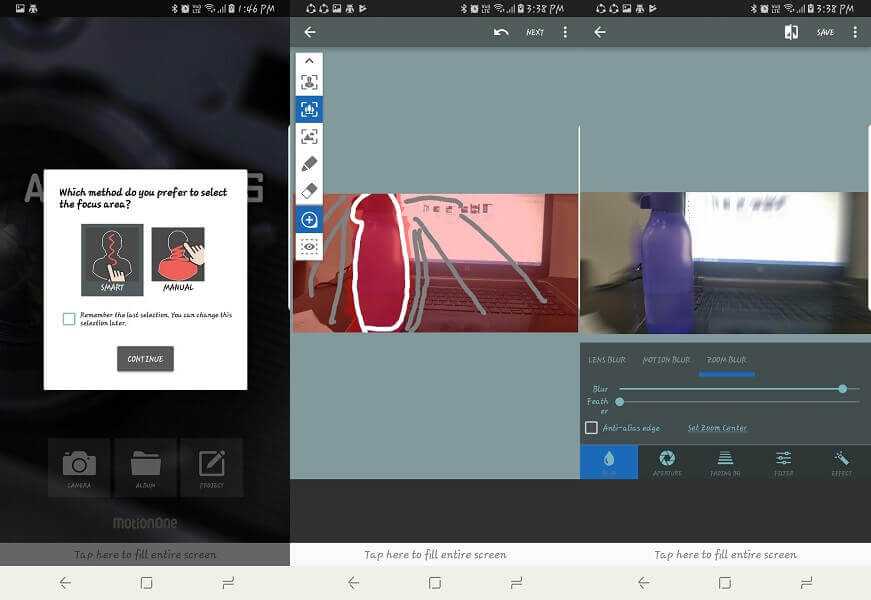
Task: Select the landscape focus selection tool
Action: 309,136
